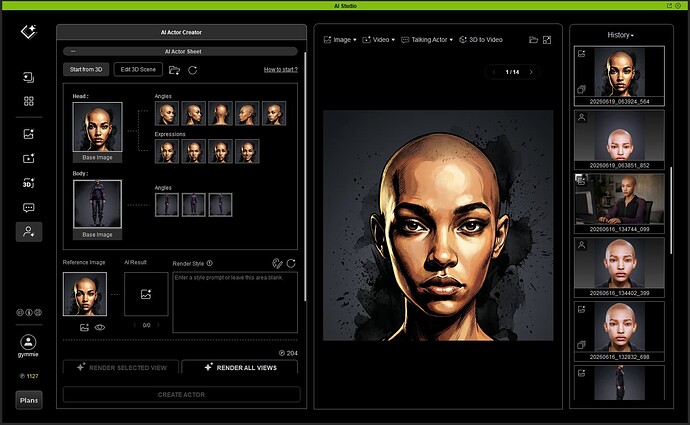Viewport: 690px width, 425px height.
Task: Open the style palette icon above the prompt box
Action: click(277, 263)
